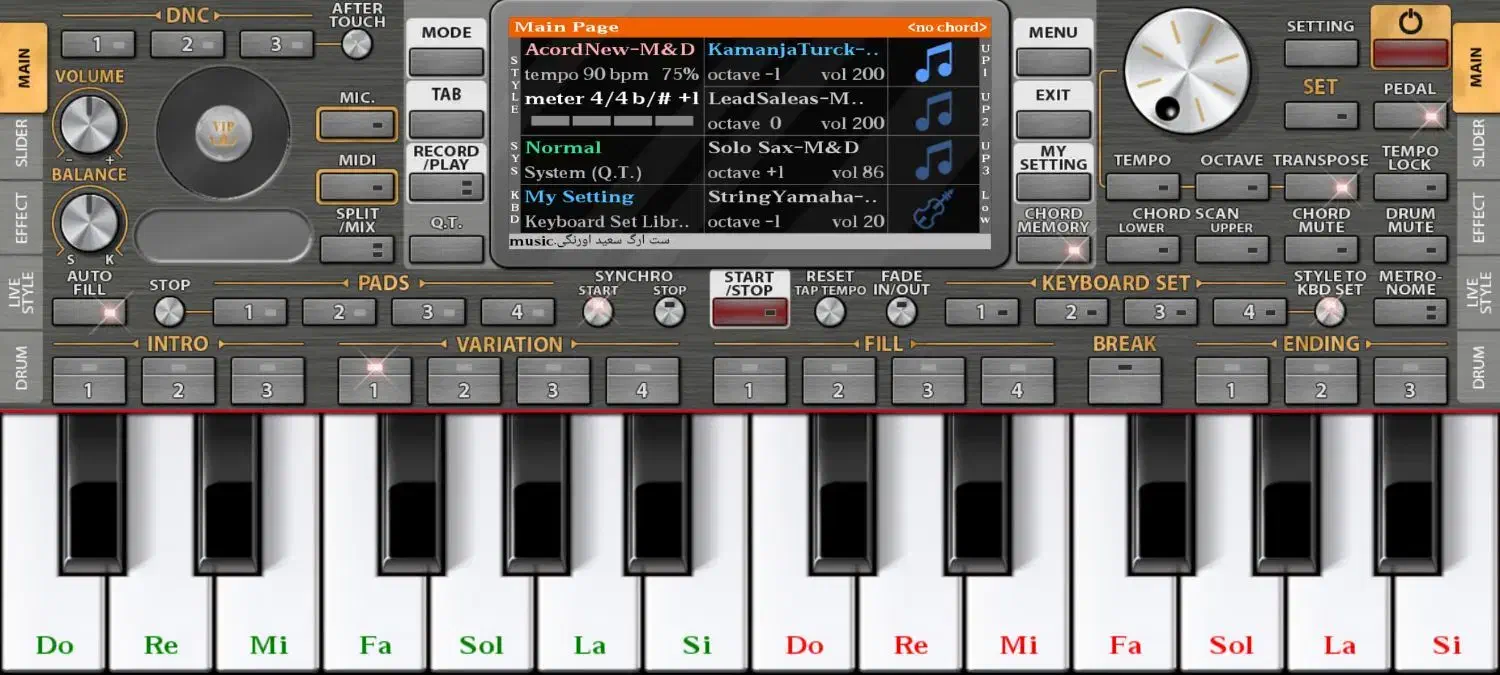The width and height of the screenshot is (1500, 675).
Task: Switch to the left Slider tab
Action: 22,143
